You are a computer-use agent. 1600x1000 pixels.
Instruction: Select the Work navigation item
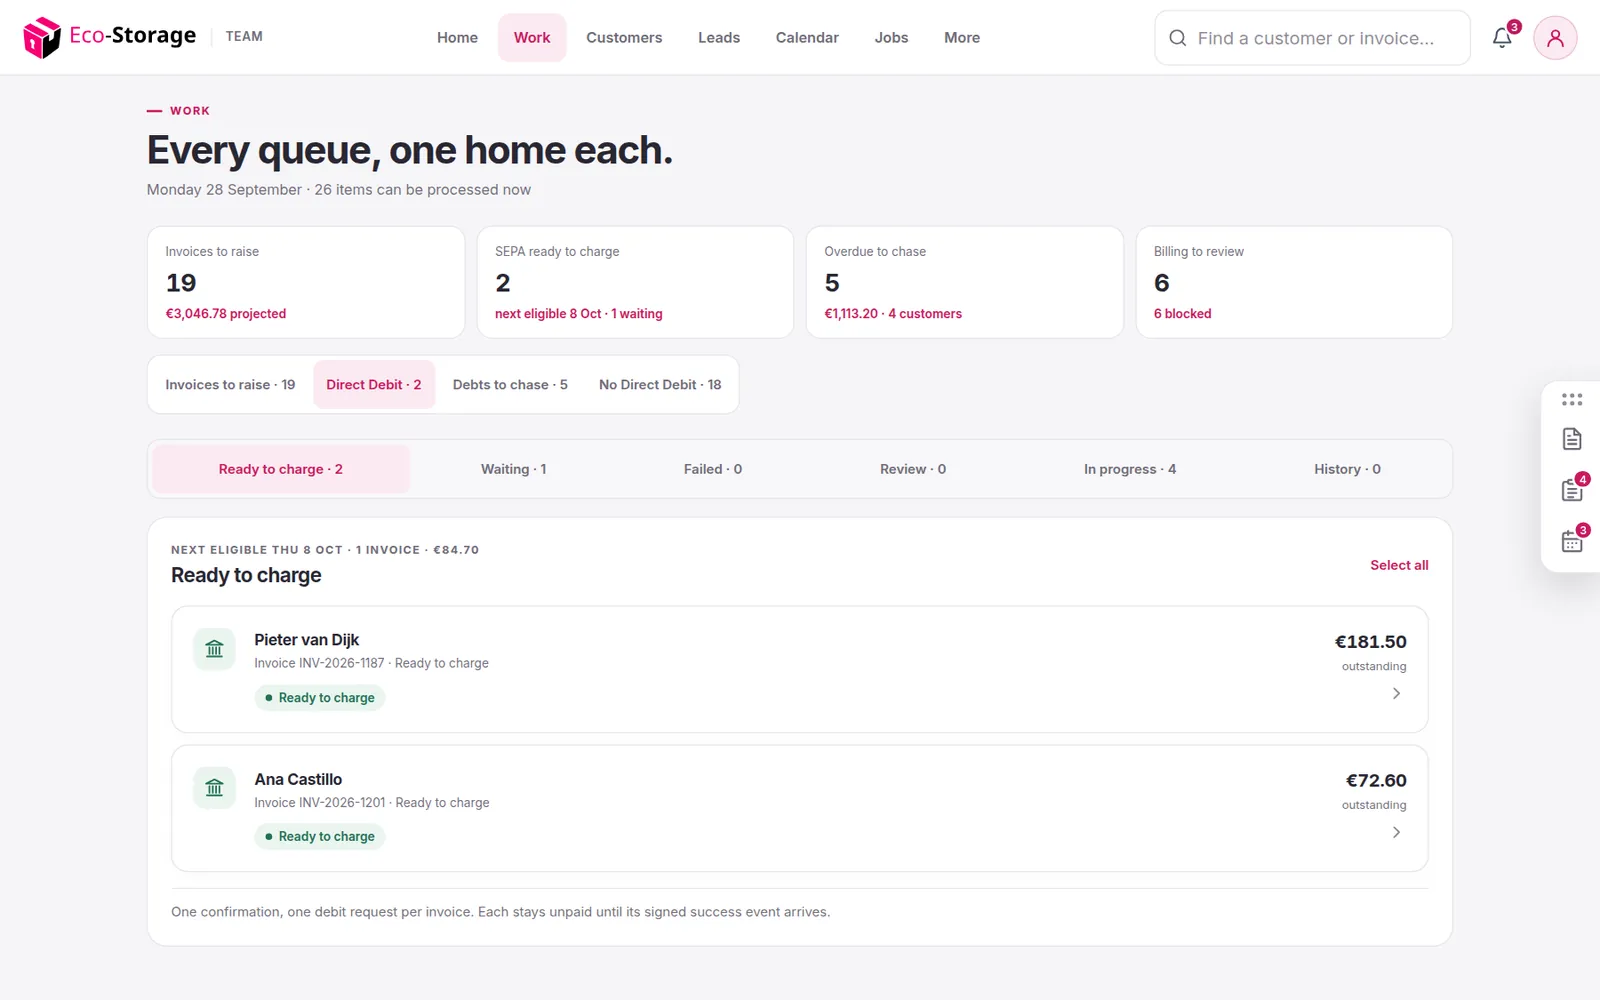click(532, 38)
